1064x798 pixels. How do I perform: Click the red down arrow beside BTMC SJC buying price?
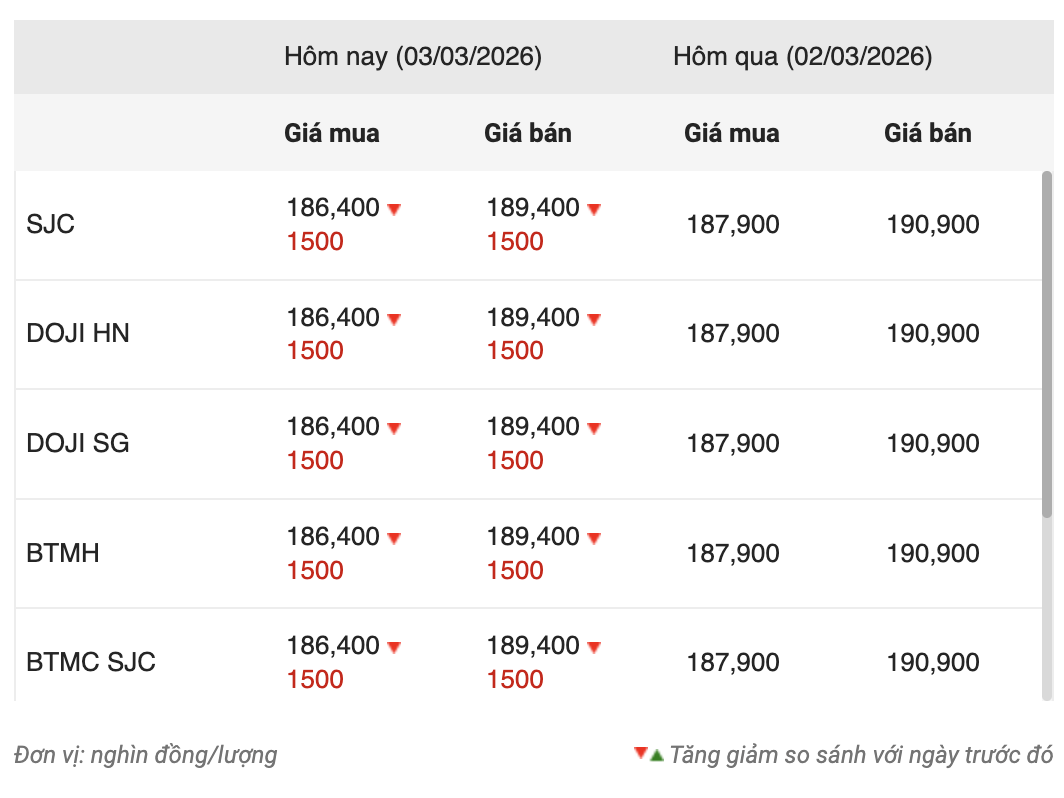tap(394, 647)
